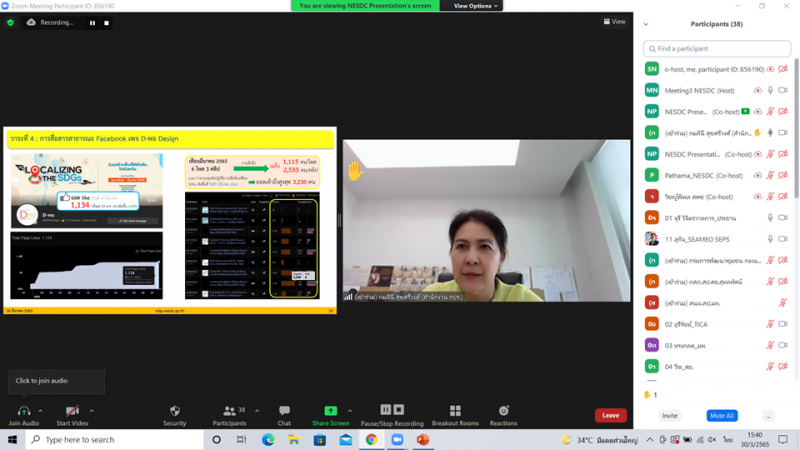Open Task View on the taskbar
800x450 pixels.
241,439
